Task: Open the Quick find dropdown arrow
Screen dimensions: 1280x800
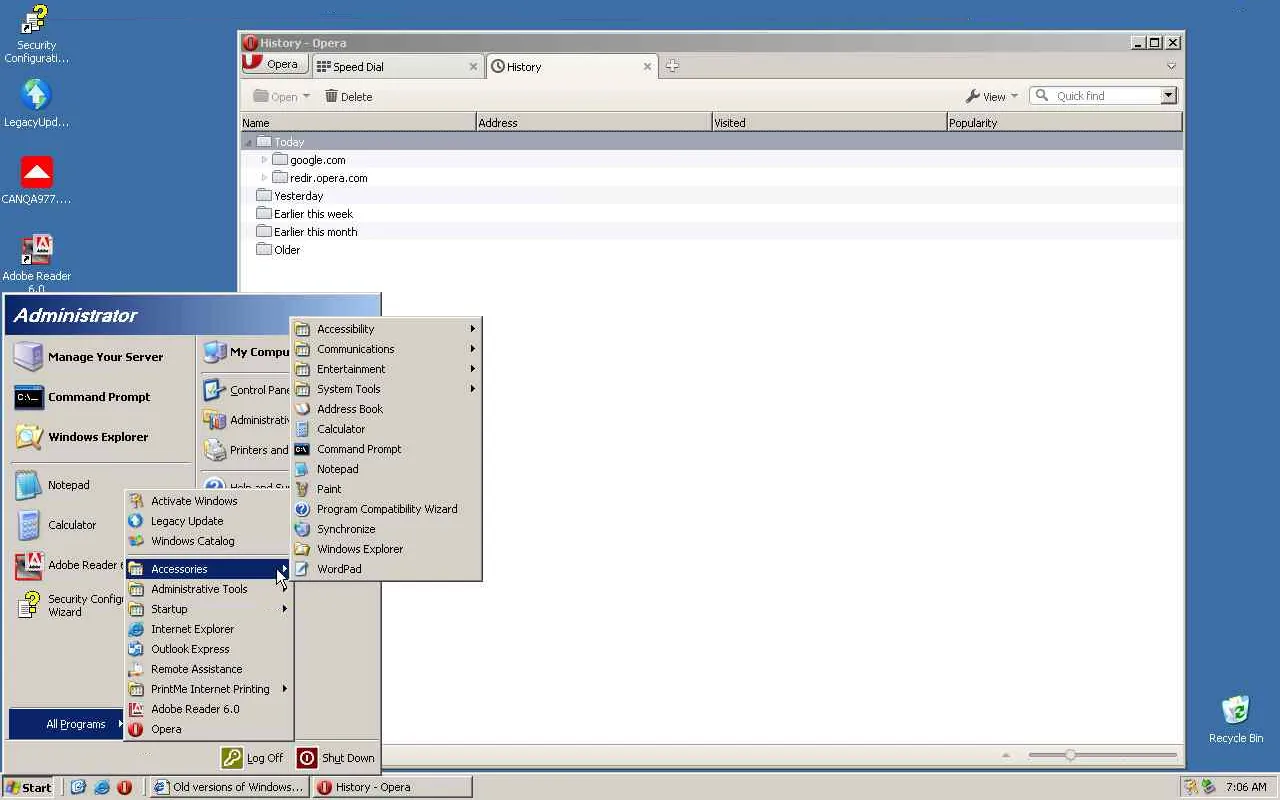Action: coord(1168,96)
